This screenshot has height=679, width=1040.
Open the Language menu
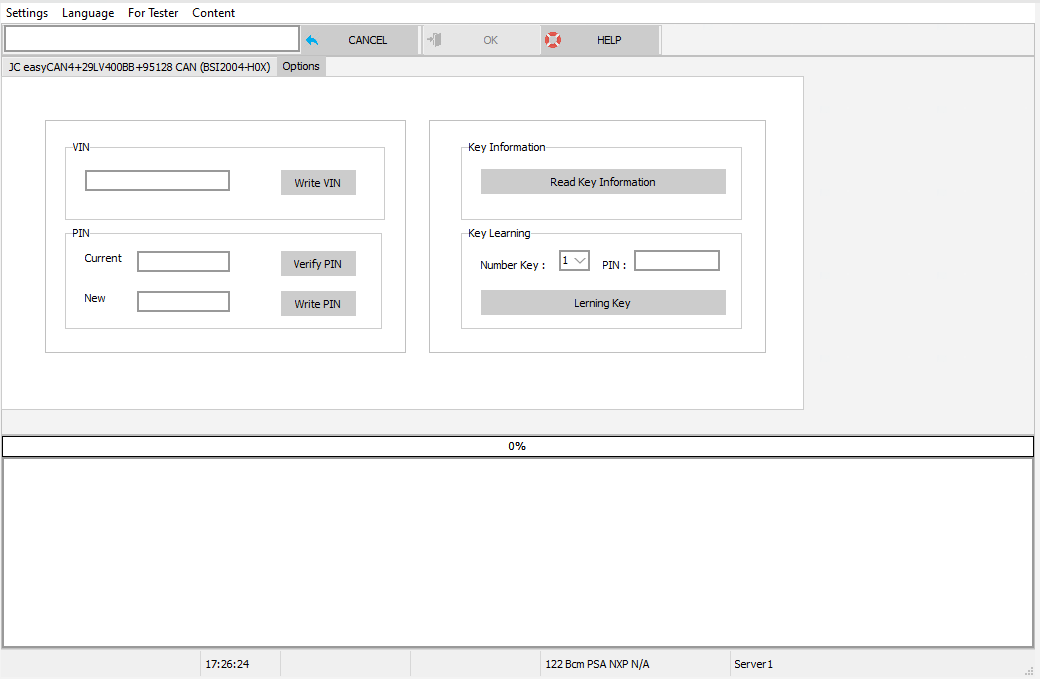pyautogui.click(x=88, y=13)
